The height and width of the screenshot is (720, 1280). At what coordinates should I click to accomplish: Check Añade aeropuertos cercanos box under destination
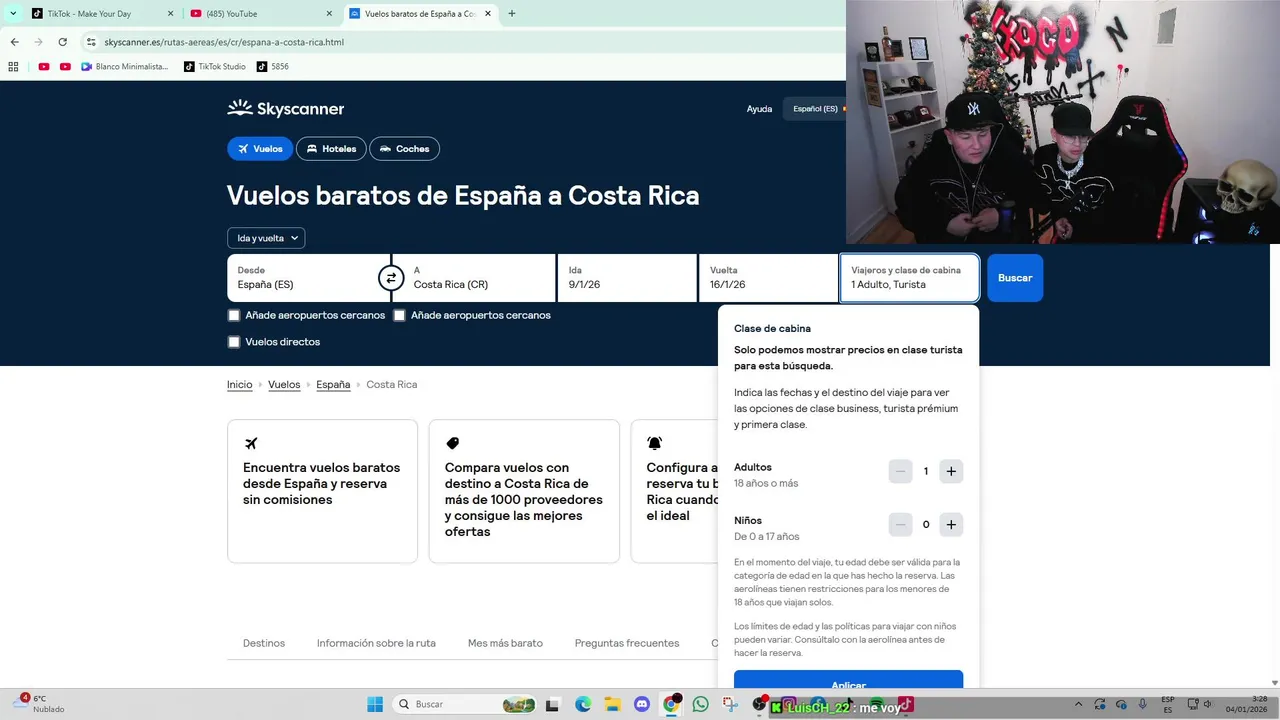click(399, 315)
